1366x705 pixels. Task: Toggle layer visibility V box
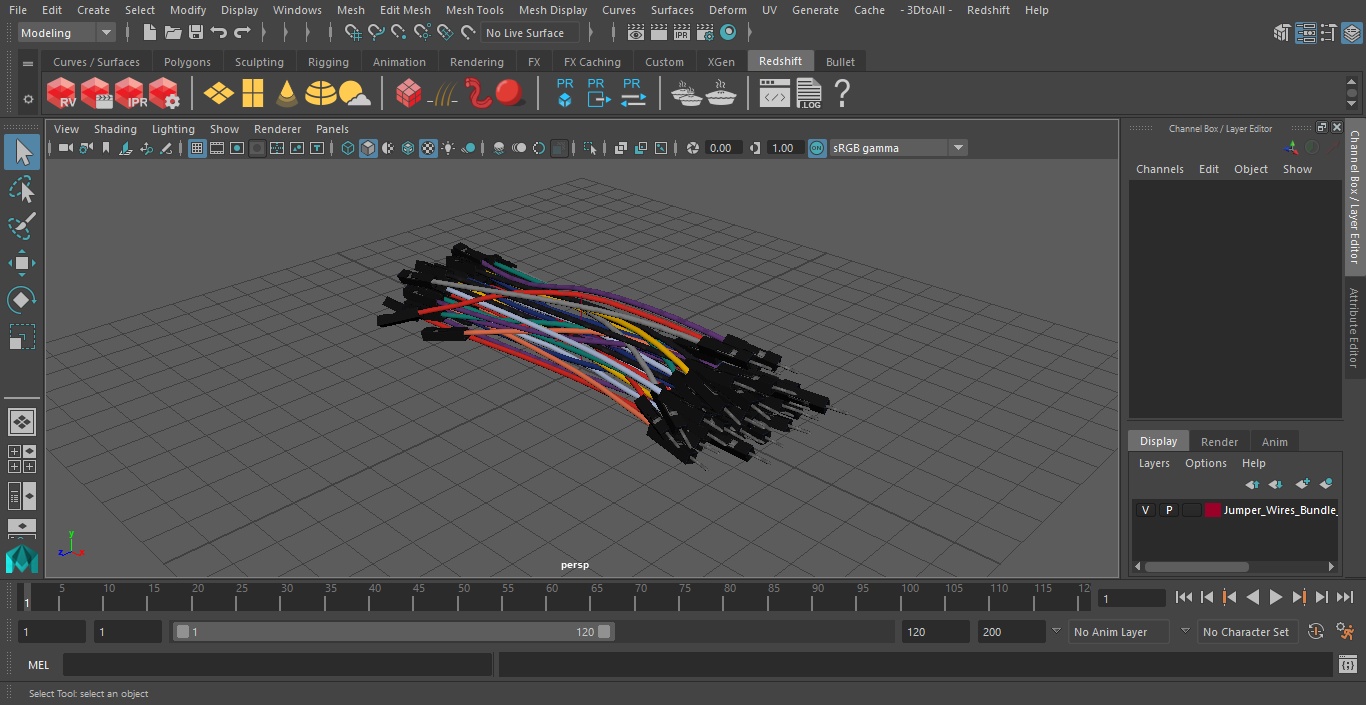point(1145,510)
